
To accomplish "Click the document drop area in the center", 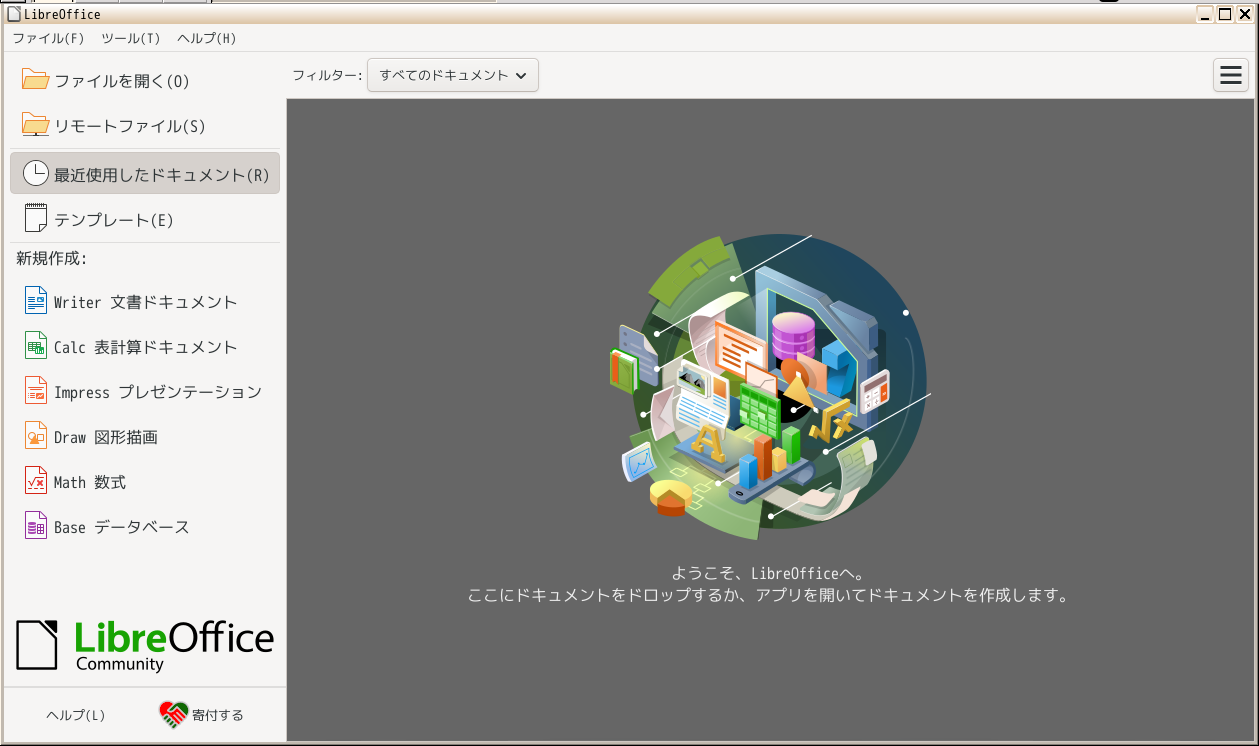I will [x=770, y=400].
